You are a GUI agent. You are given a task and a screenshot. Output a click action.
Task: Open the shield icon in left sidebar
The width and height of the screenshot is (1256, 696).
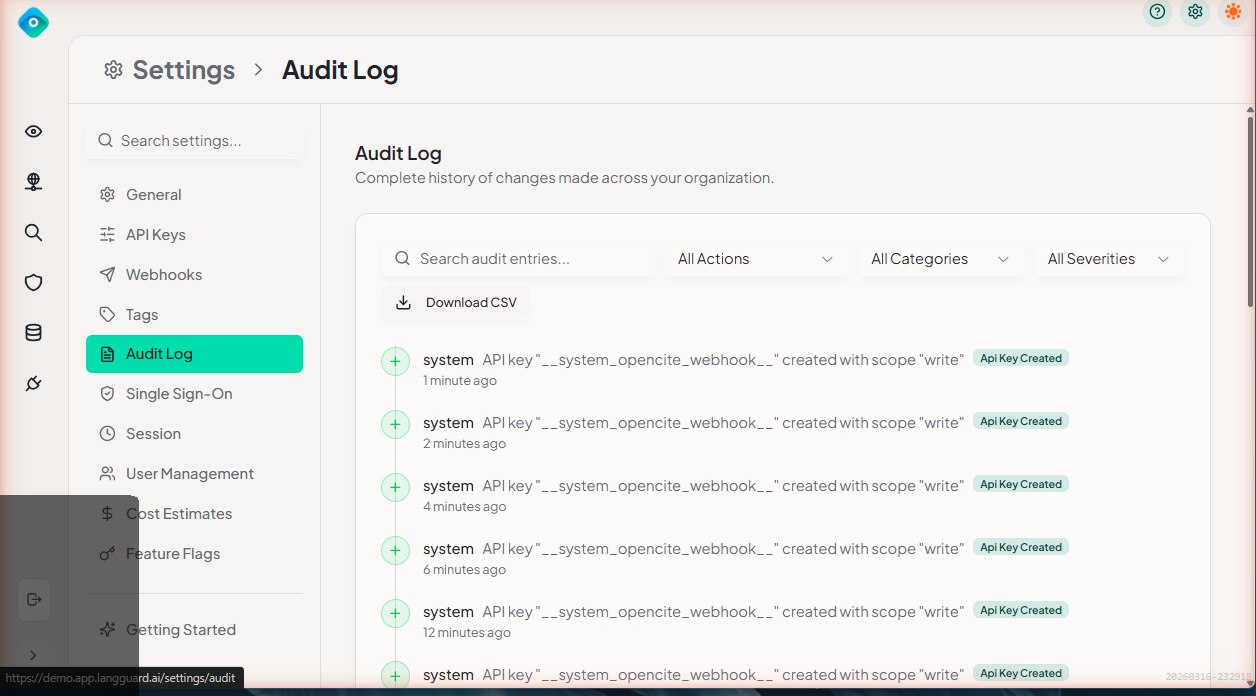34,283
